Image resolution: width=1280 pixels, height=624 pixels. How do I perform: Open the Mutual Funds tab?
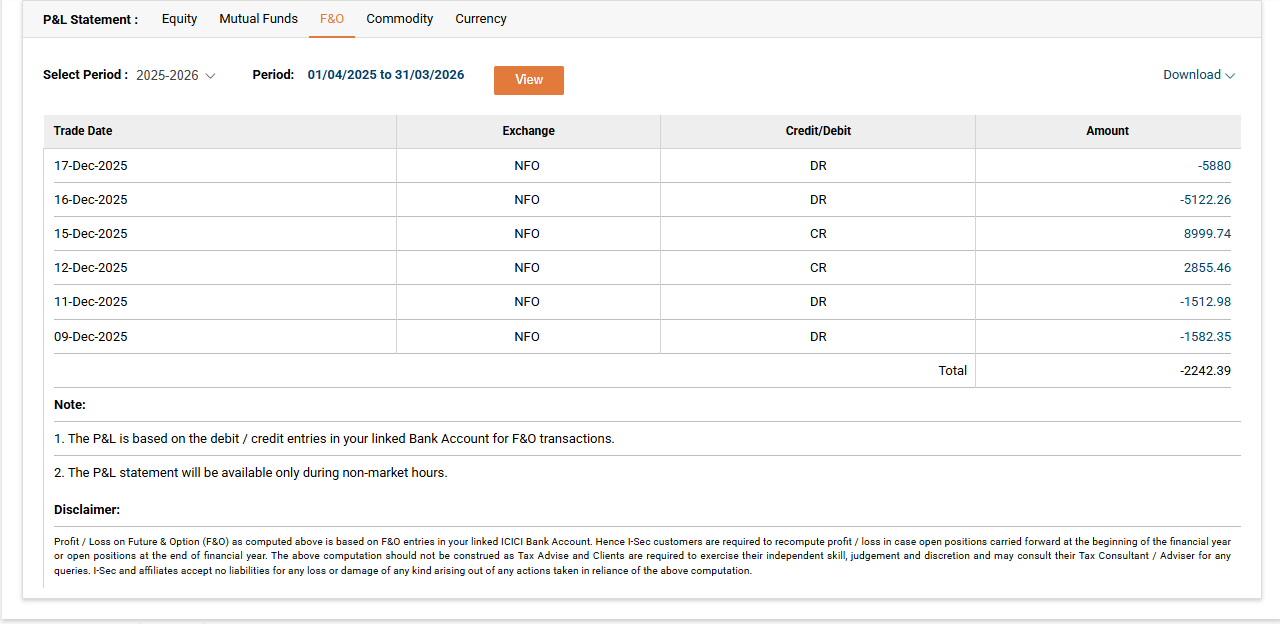[x=258, y=19]
